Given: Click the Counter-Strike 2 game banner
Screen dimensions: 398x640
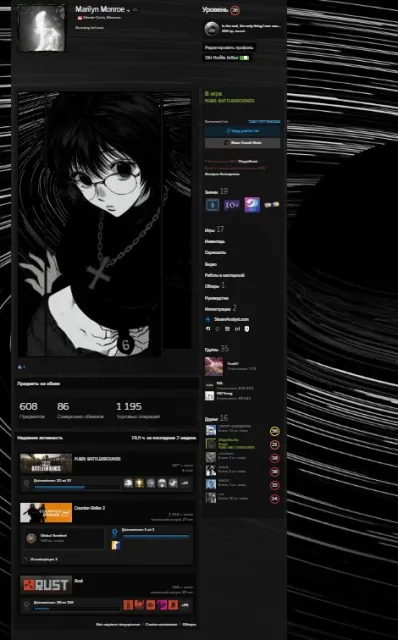Looking at the screenshot, I should [x=46, y=513].
